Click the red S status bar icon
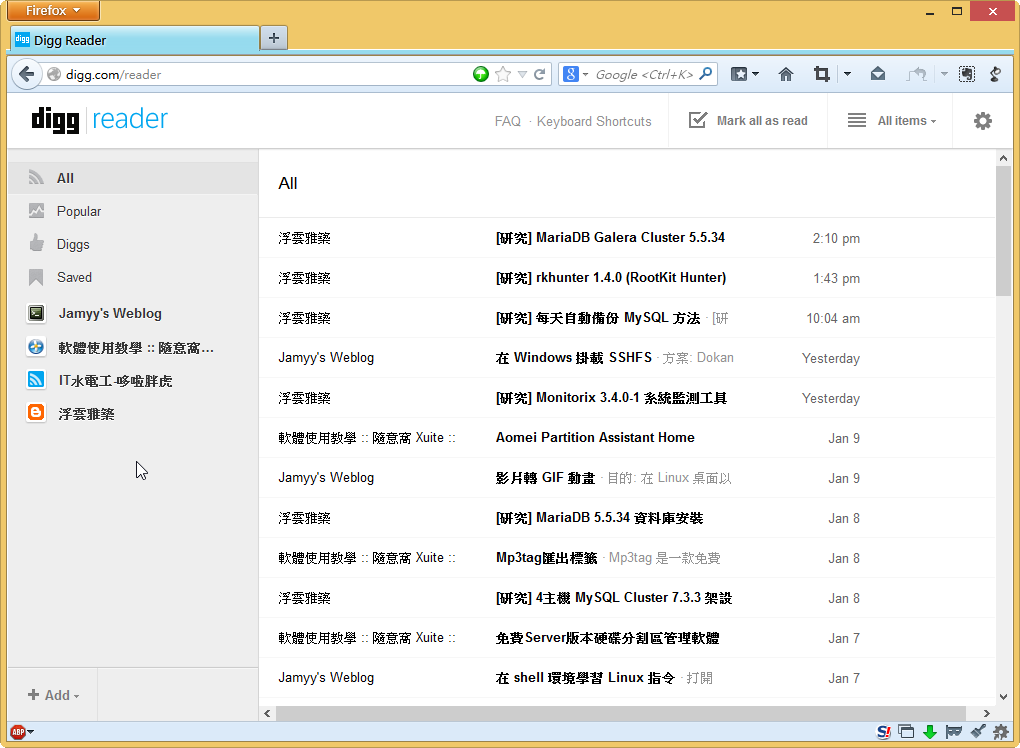Viewport: 1020px width, 748px height. (x=883, y=732)
